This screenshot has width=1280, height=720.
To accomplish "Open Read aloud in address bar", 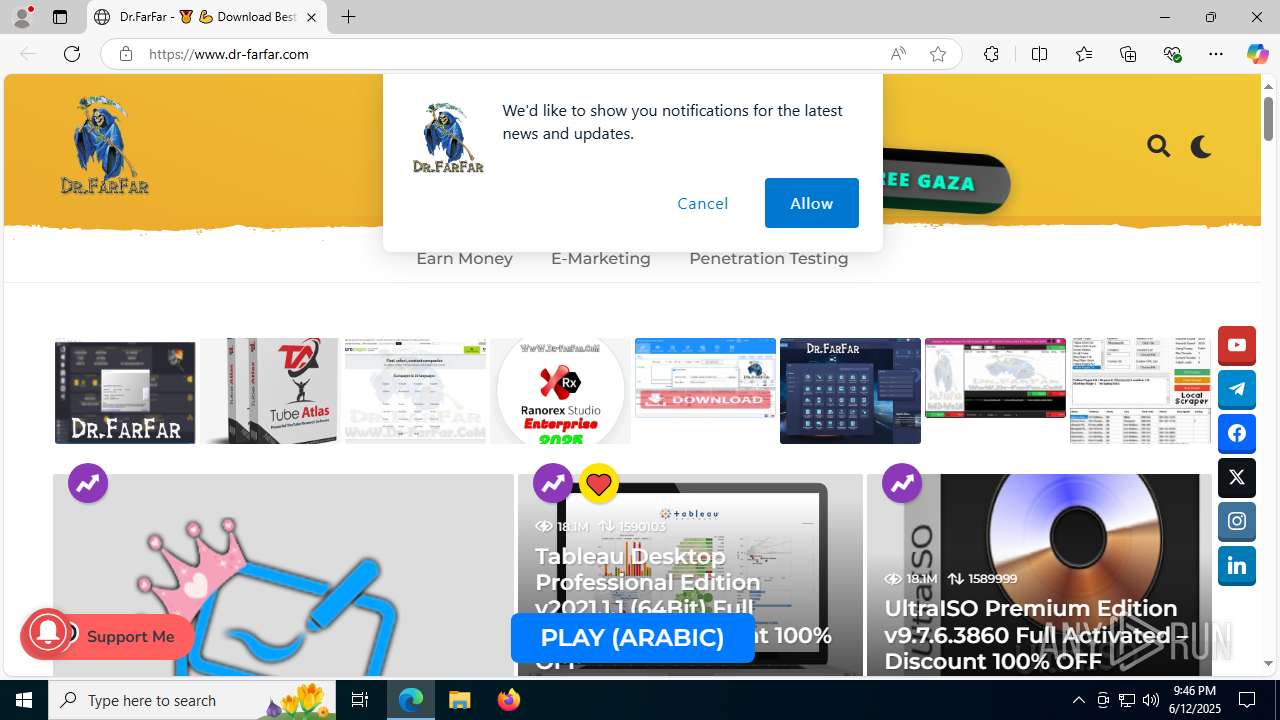I will click(x=898, y=54).
